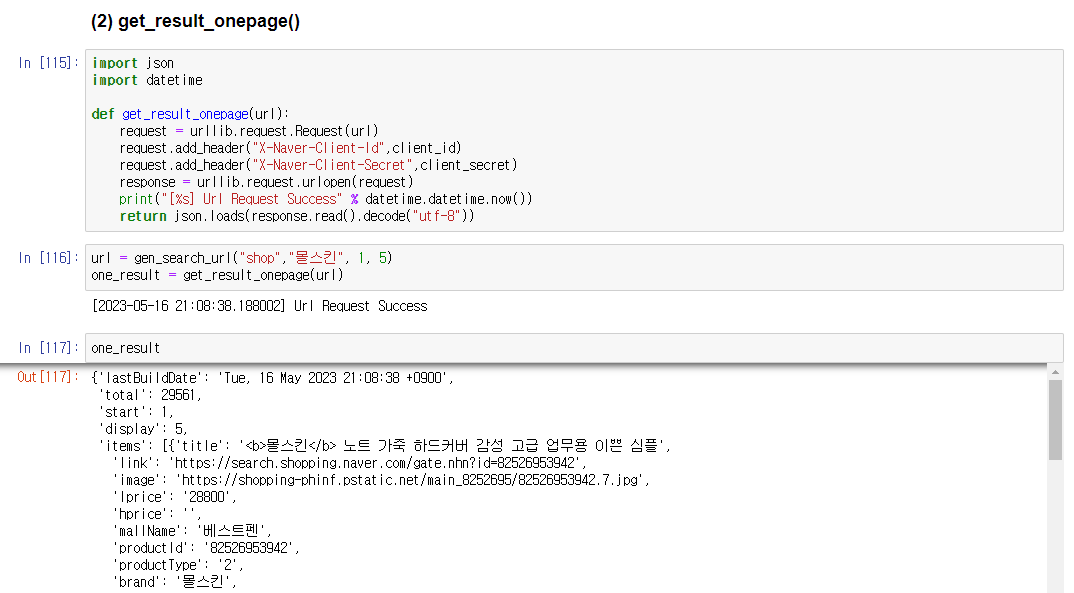Click the 'Out[117]:' output prompt

pyautogui.click(x=49, y=377)
